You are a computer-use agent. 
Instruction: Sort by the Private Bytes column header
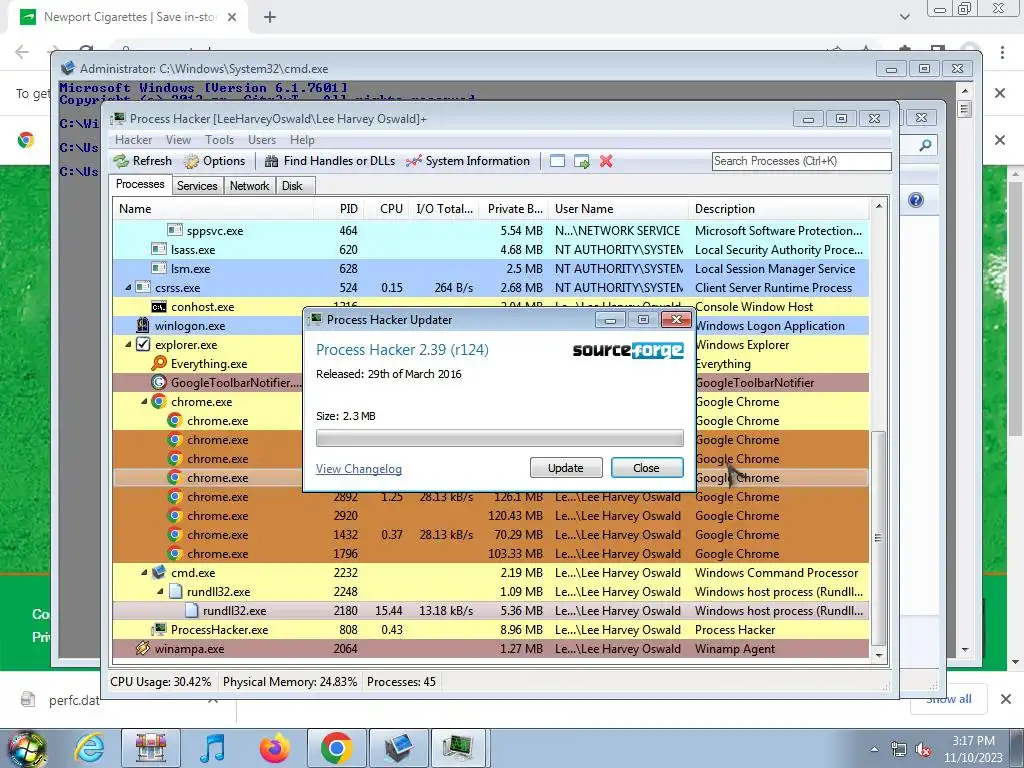[513, 209]
